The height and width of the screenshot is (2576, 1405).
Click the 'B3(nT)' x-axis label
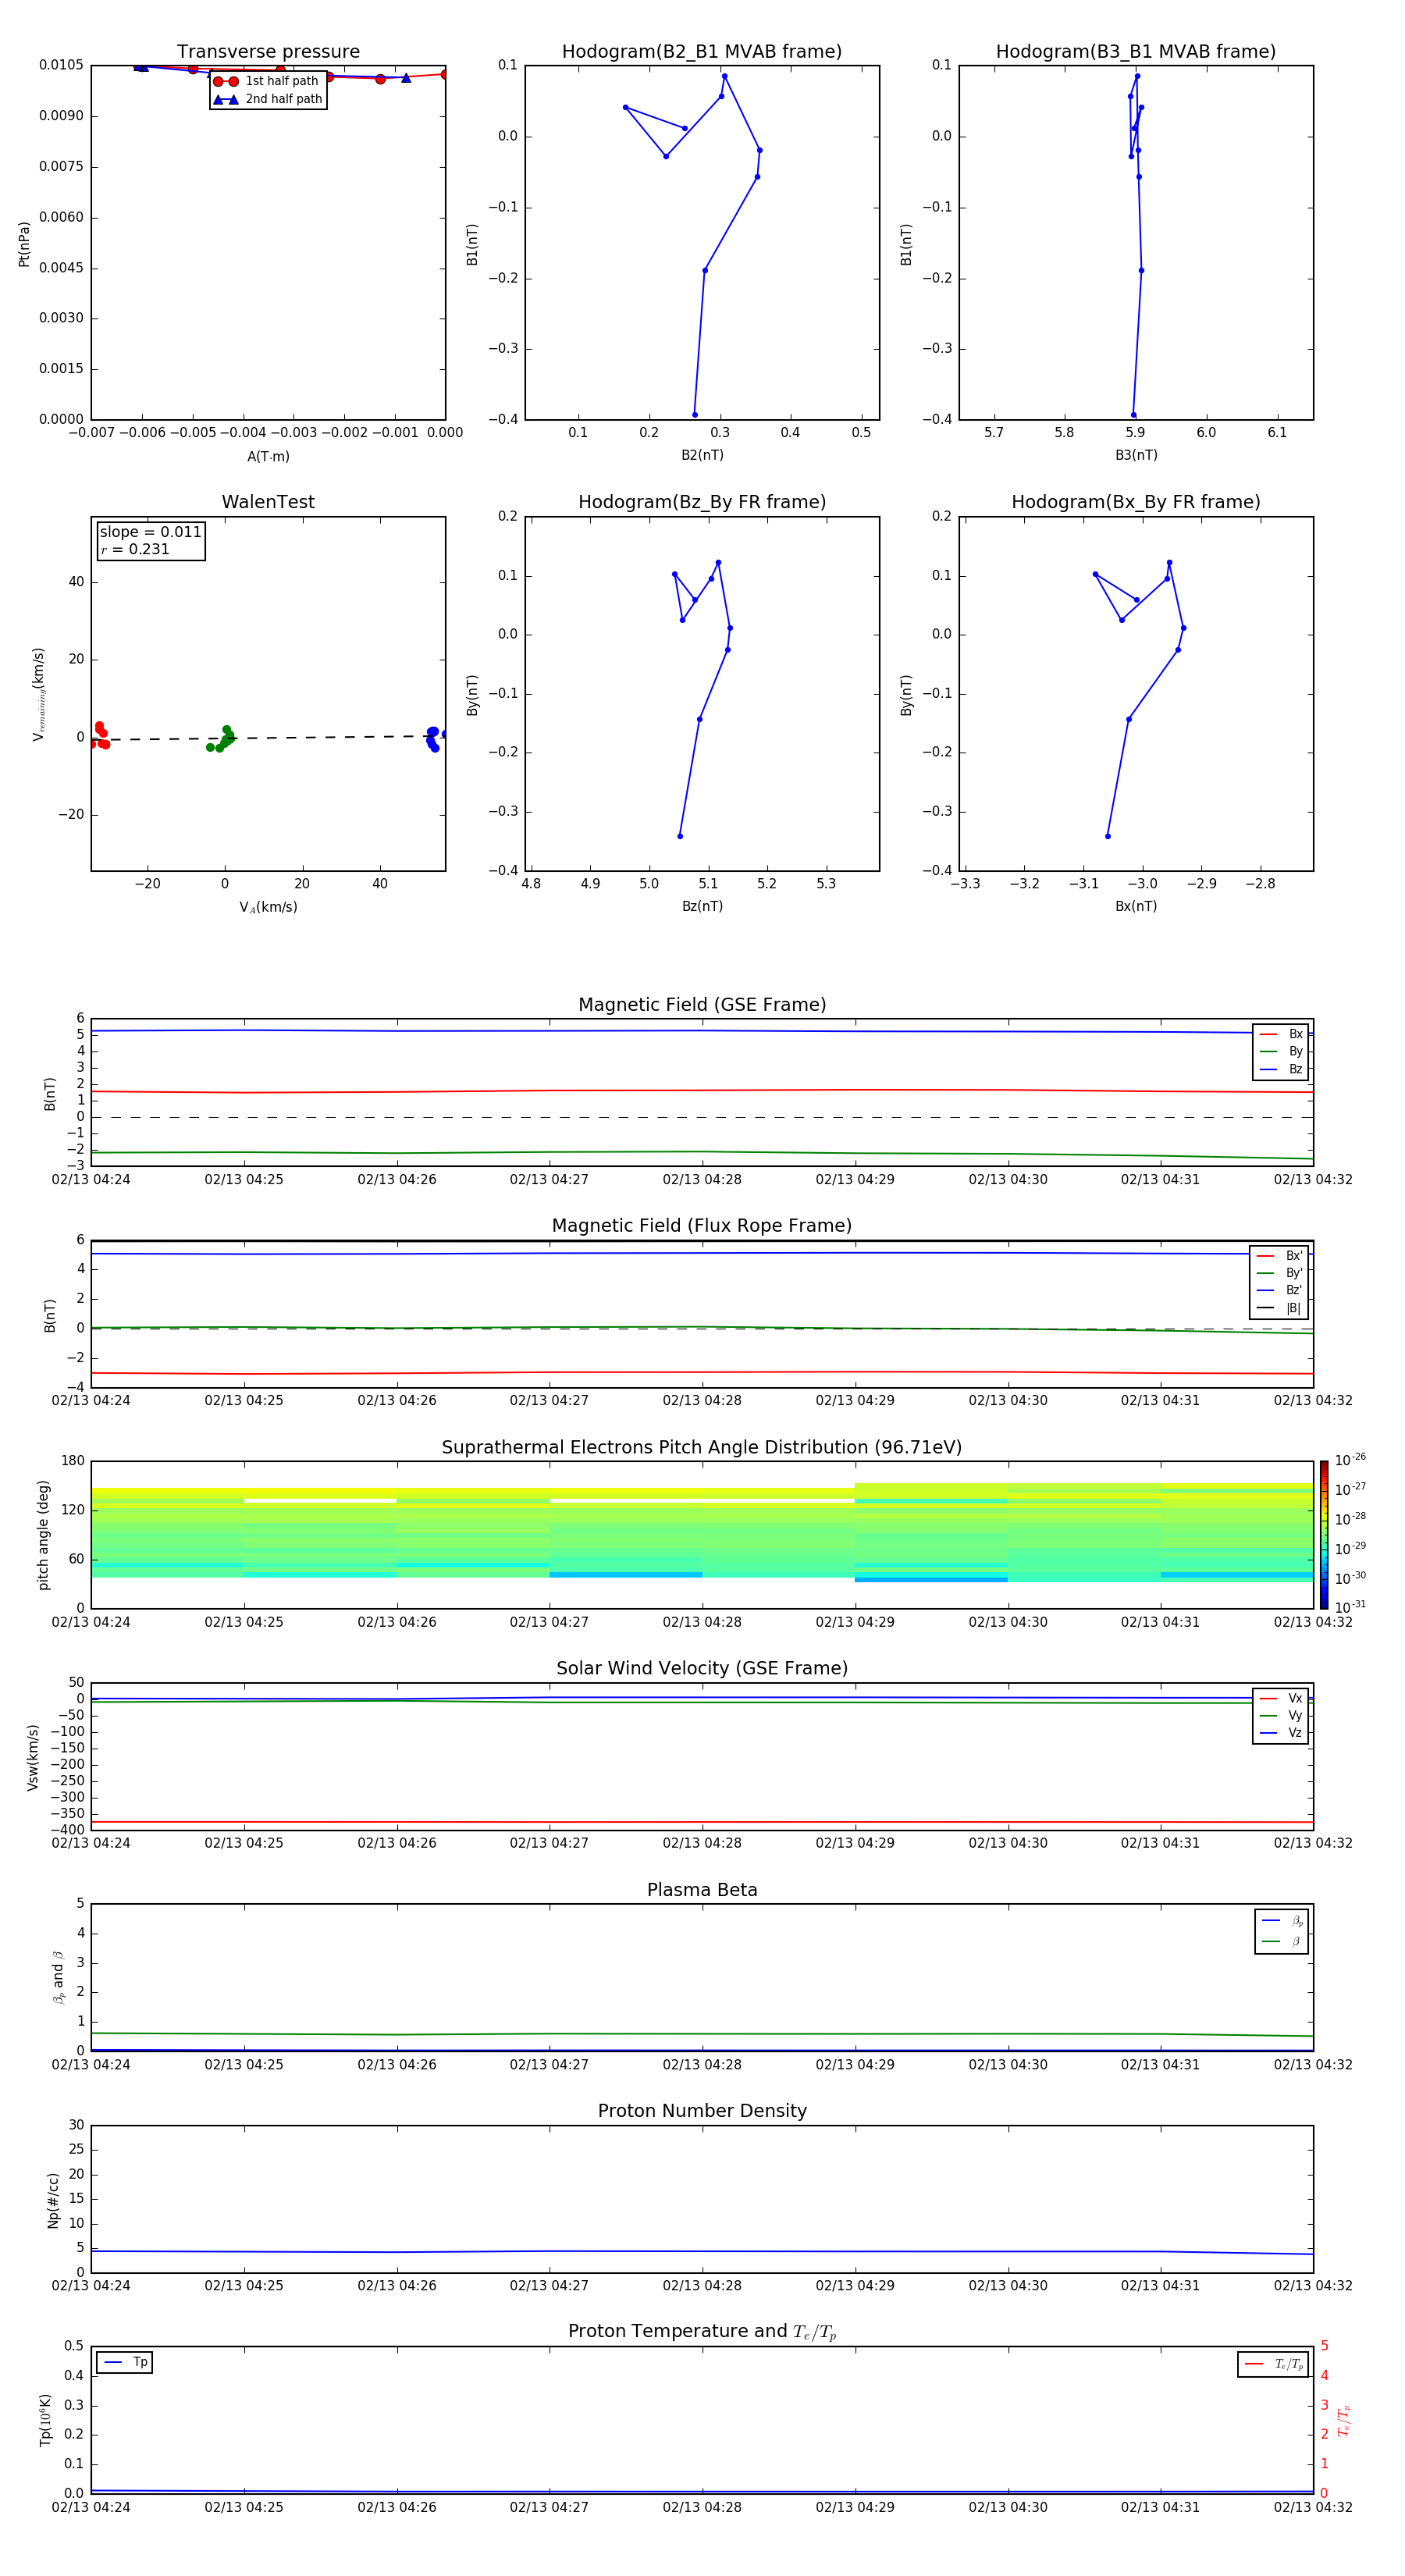pyautogui.click(x=1136, y=455)
